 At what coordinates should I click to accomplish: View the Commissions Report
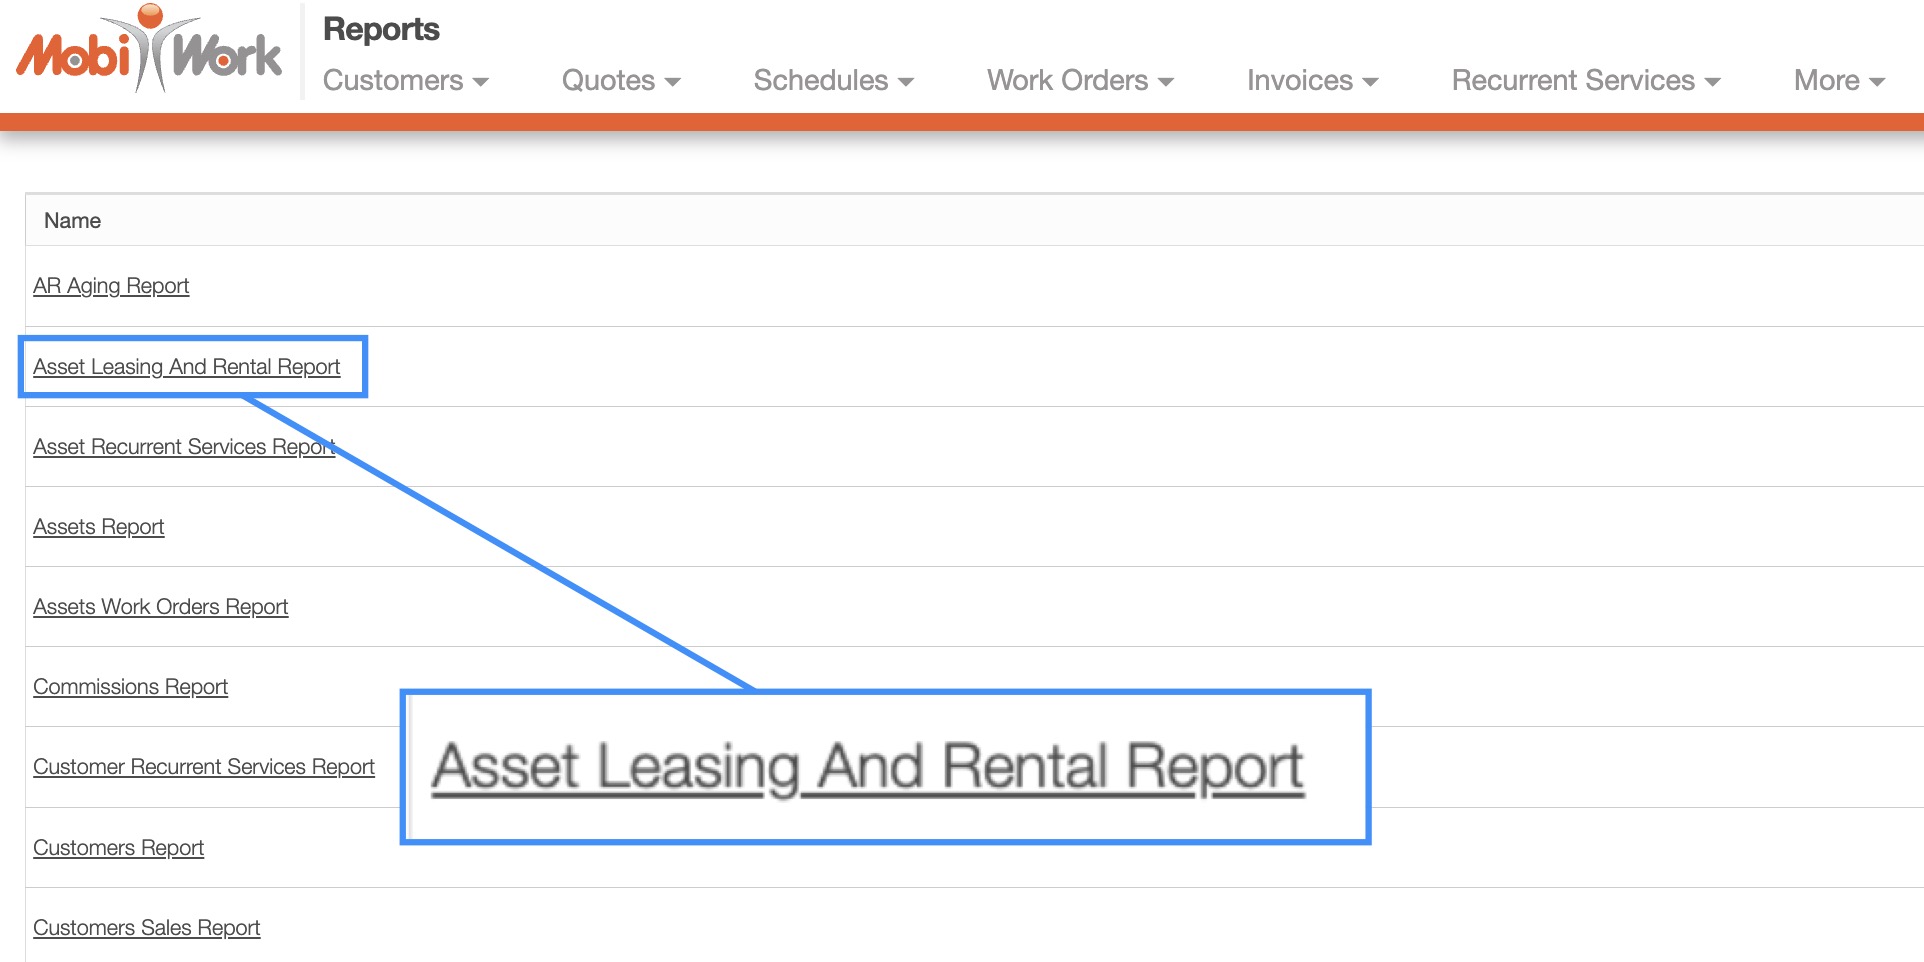coord(131,687)
